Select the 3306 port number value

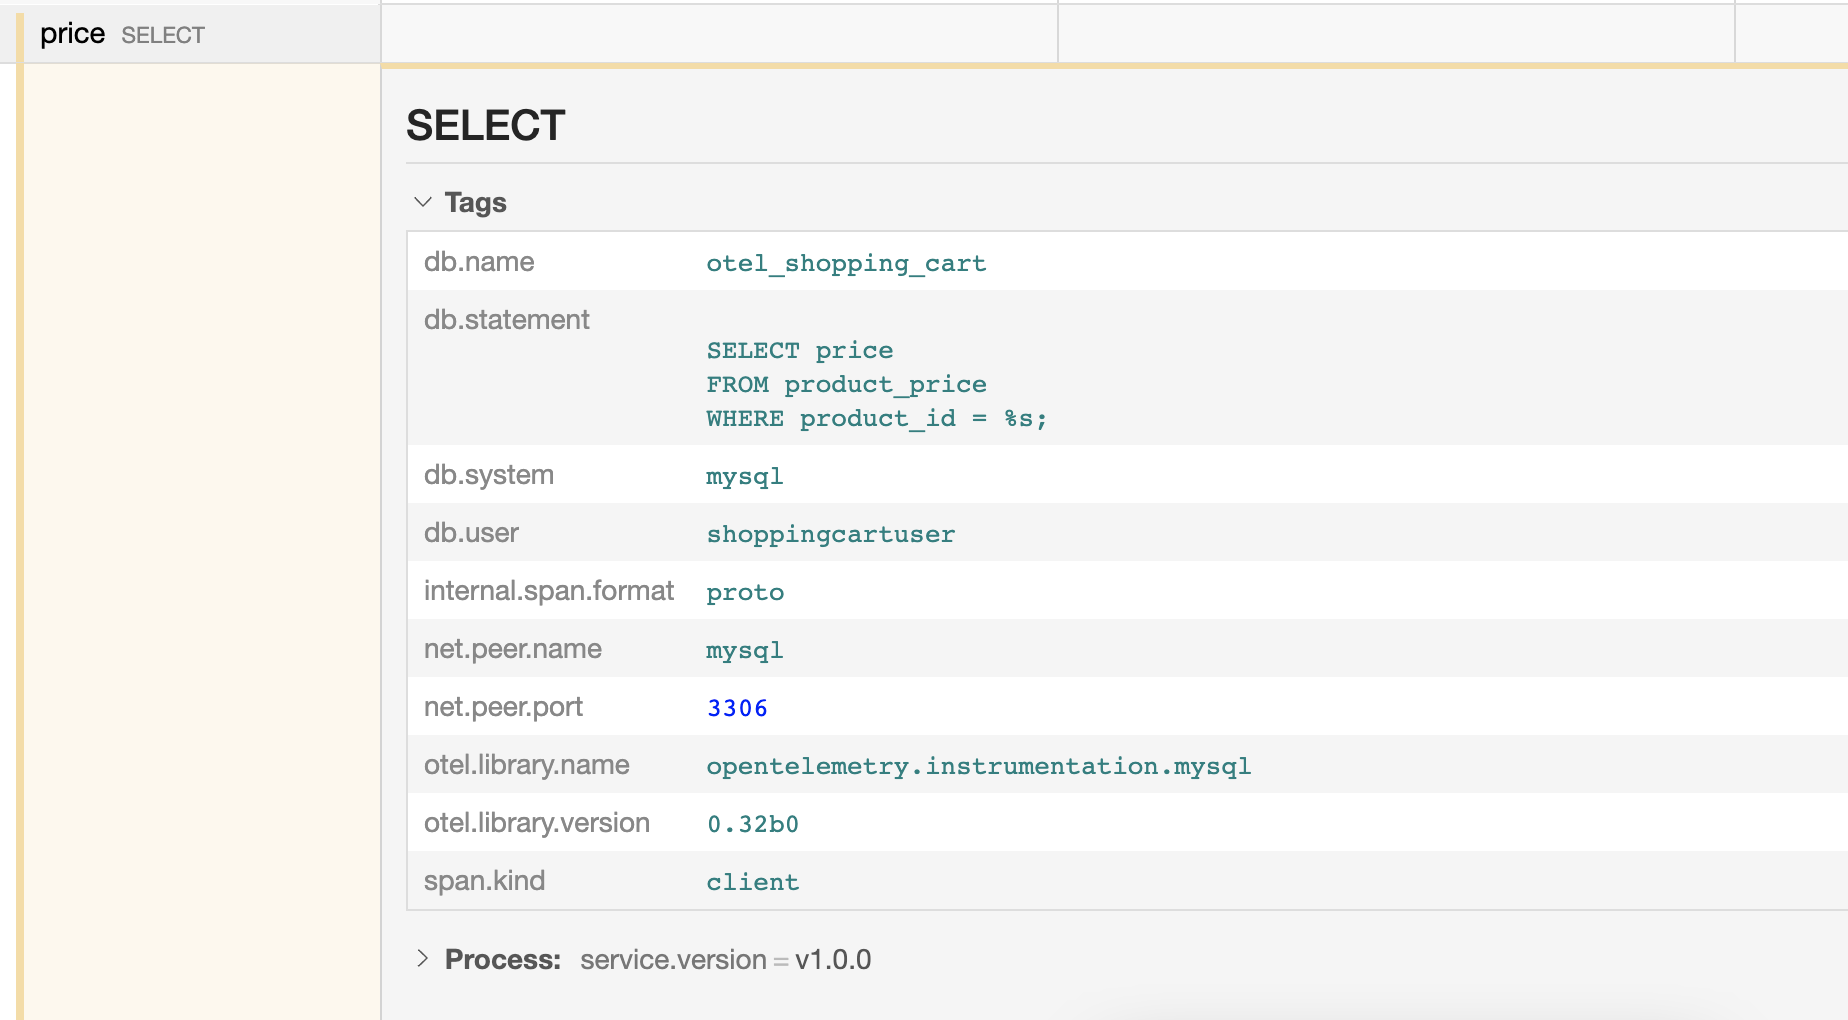pyautogui.click(x=737, y=708)
